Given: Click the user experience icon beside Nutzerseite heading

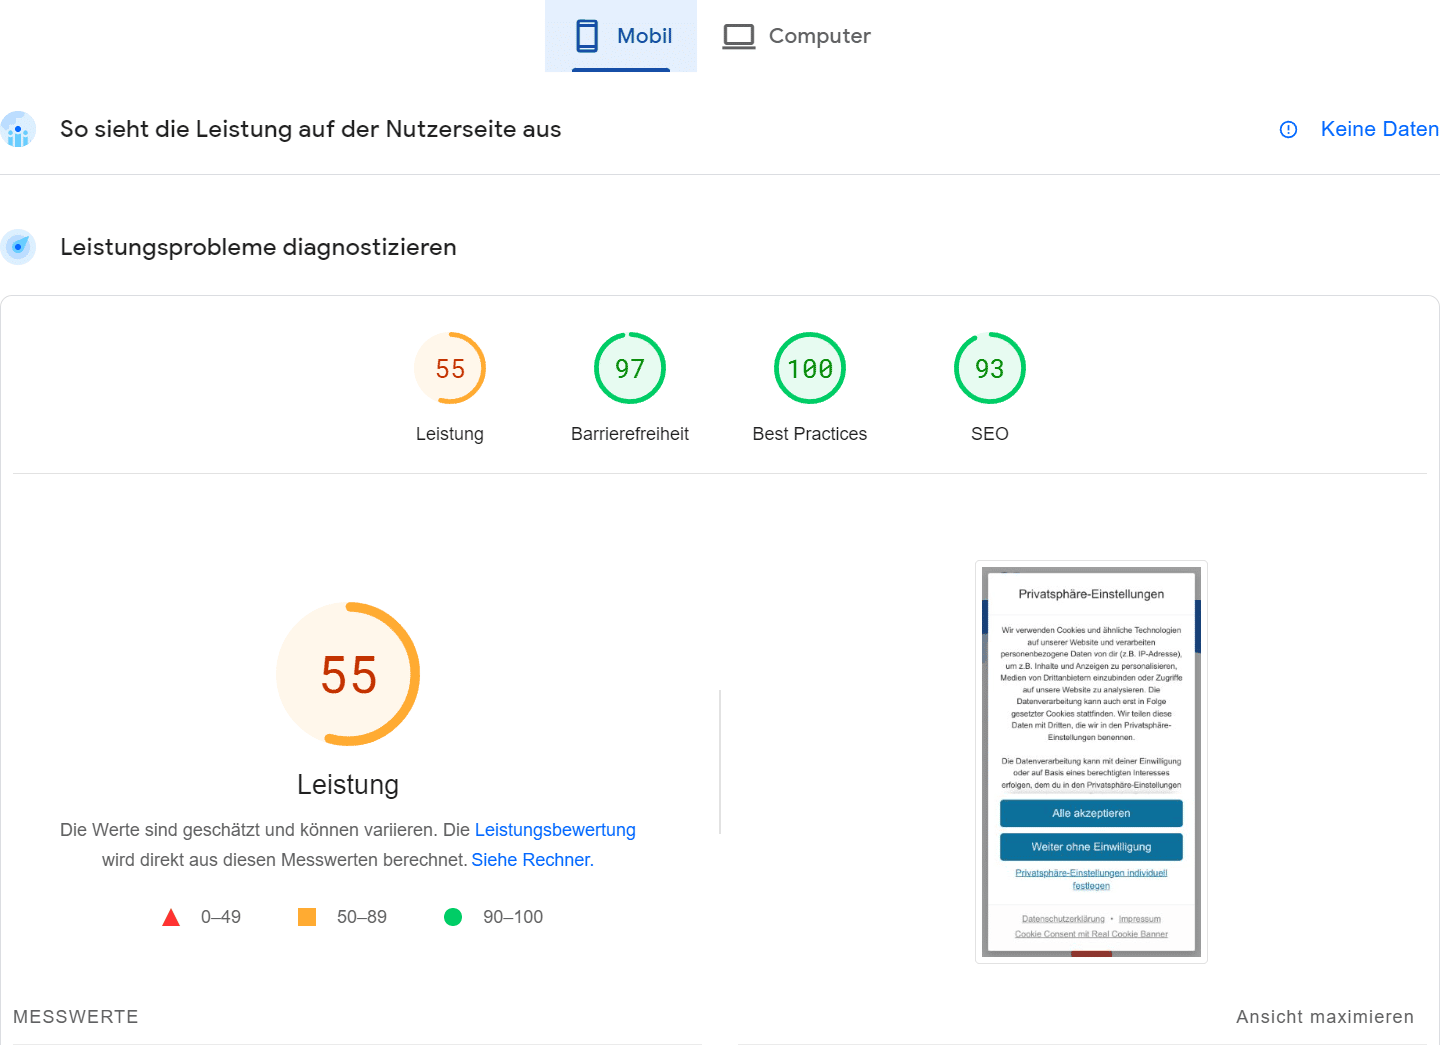Looking at the screenshot, I should point(18,129).
